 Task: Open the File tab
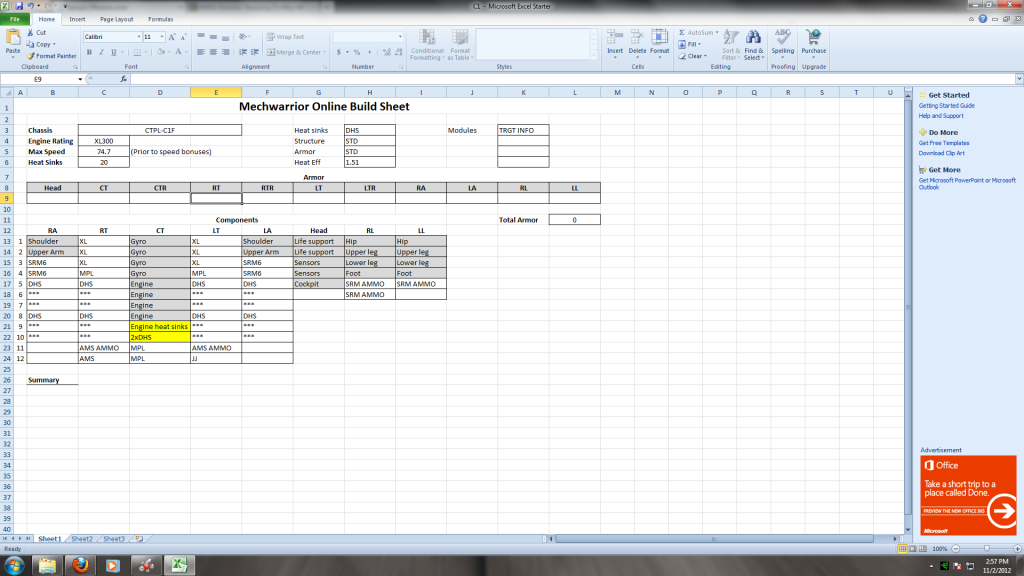pos(14,20)
